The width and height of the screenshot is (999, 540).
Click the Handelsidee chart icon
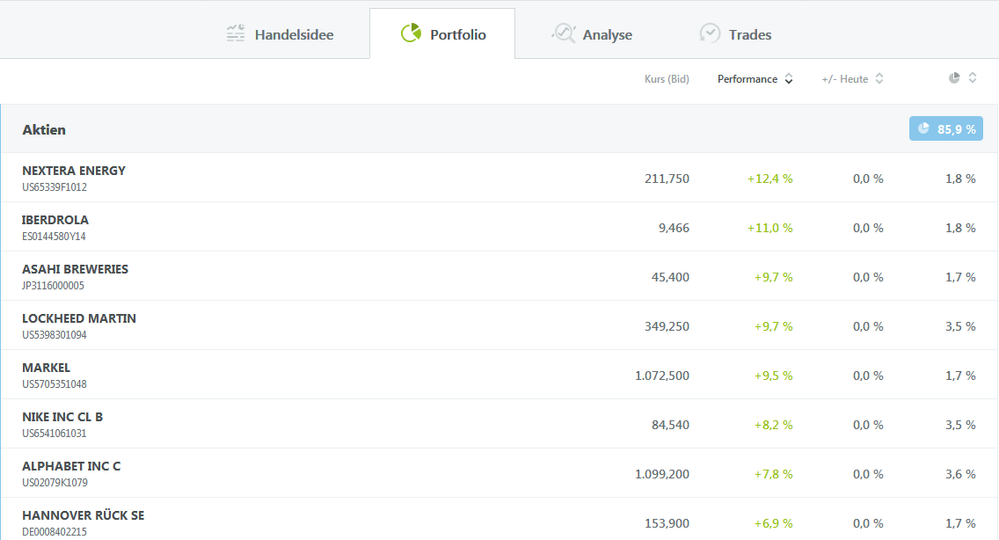[x=235, y=34]
